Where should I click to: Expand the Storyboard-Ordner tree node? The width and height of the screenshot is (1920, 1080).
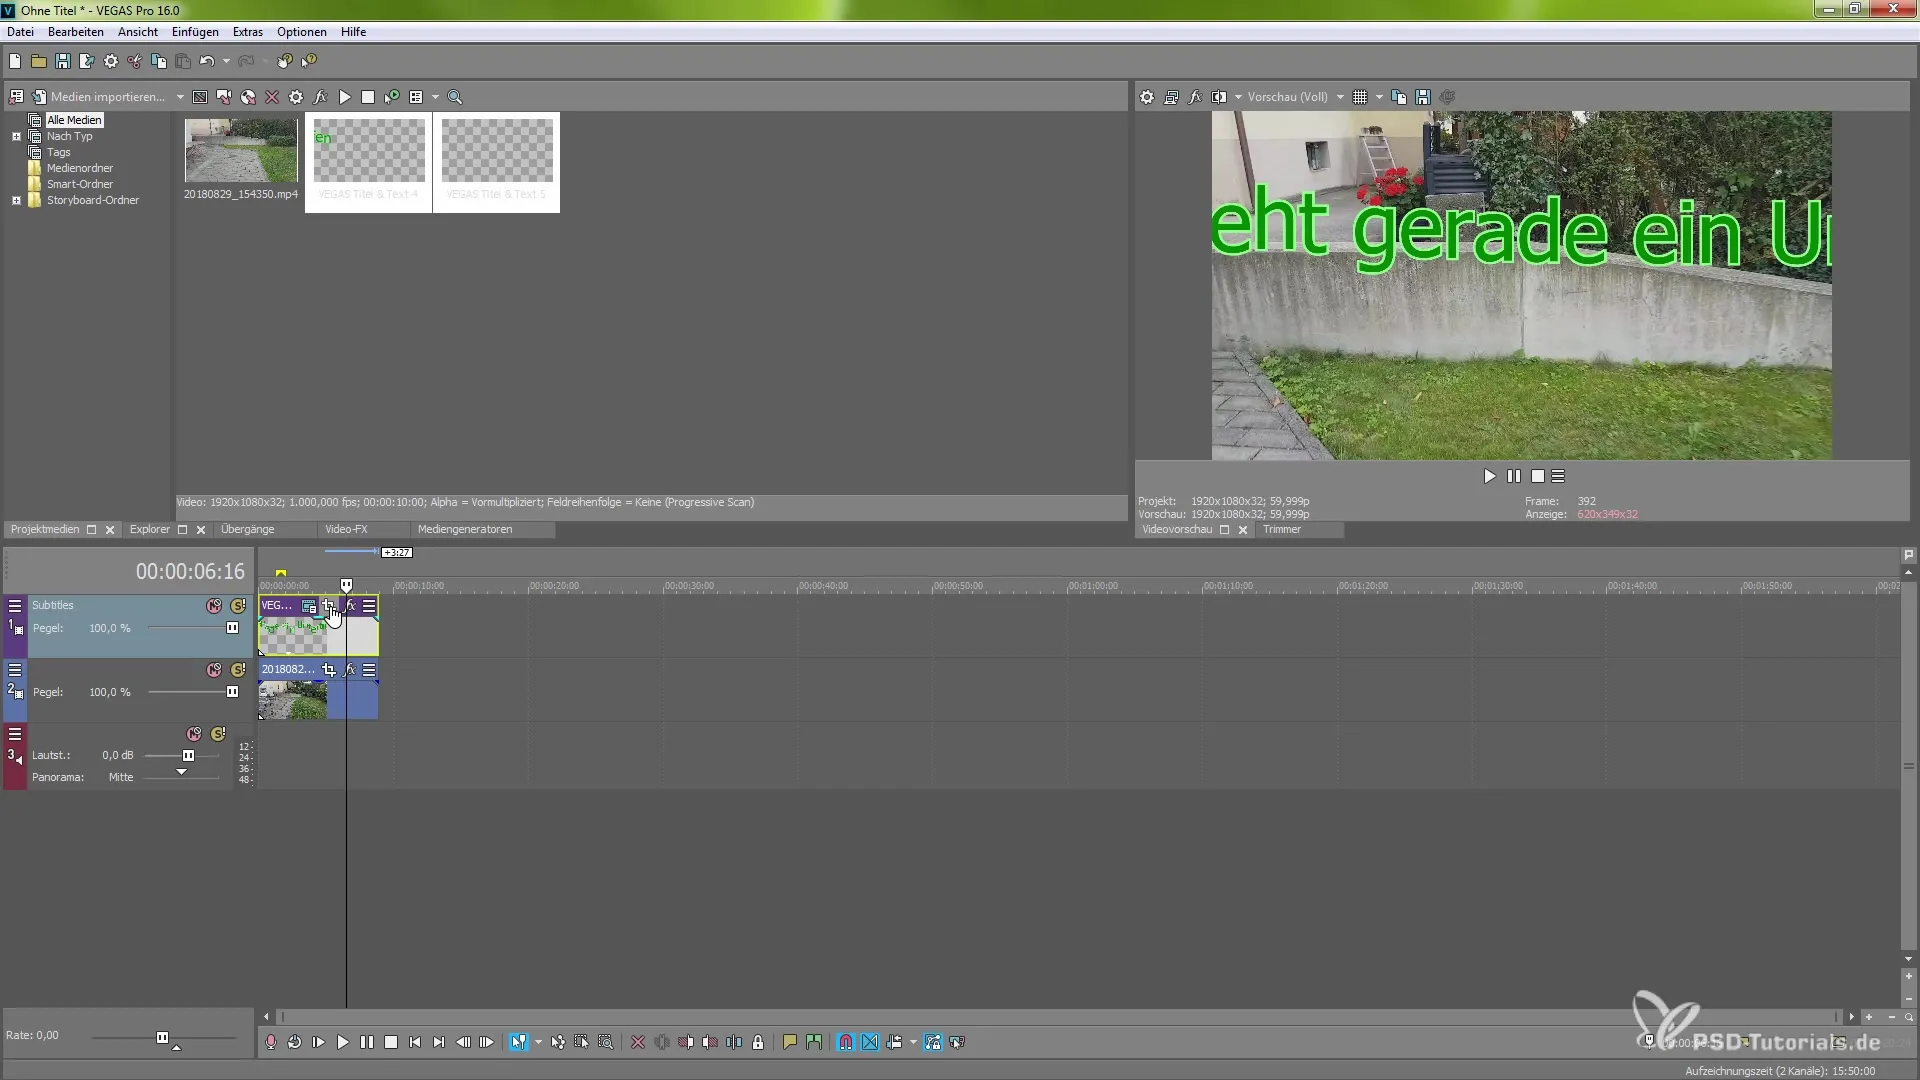pos(16,200)
